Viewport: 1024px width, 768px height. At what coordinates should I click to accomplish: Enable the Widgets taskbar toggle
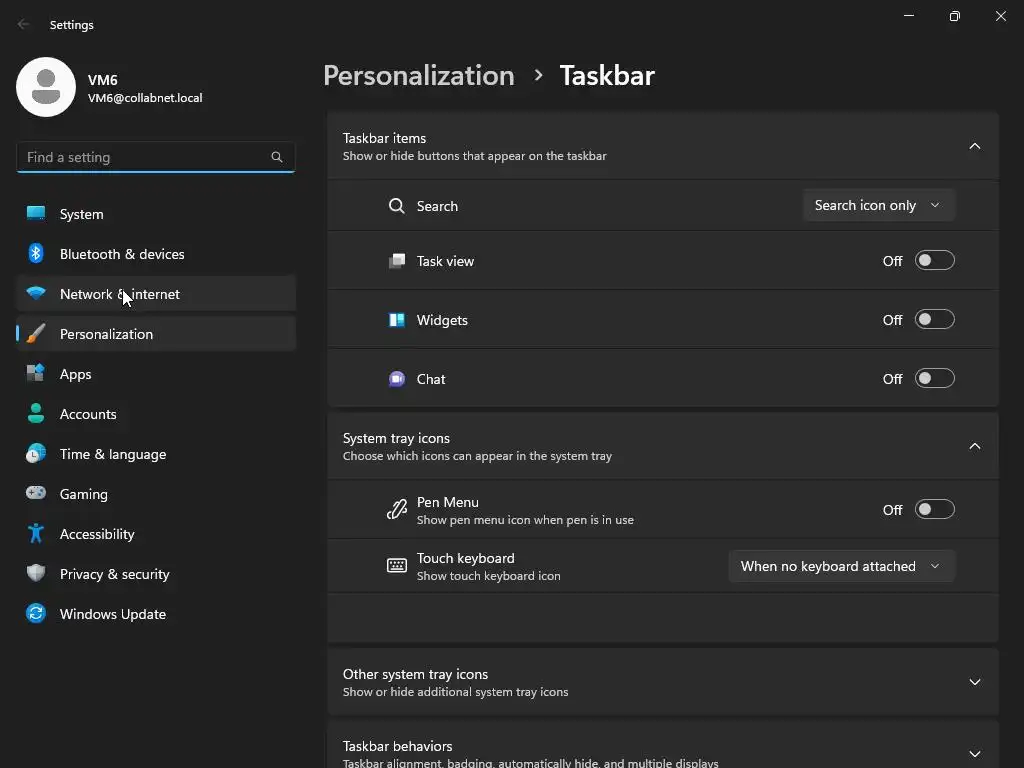(x=935, y=320)
